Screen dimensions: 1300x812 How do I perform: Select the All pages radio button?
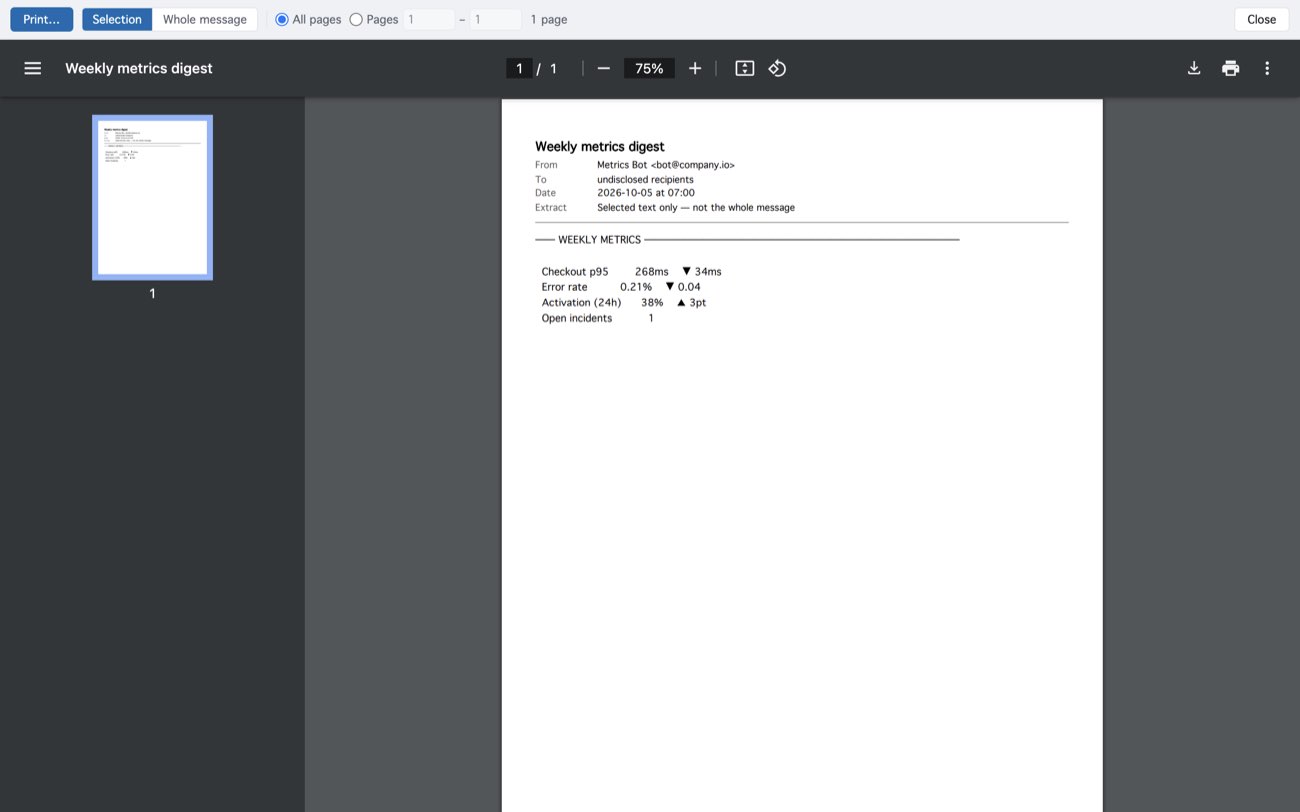(282, 19)
